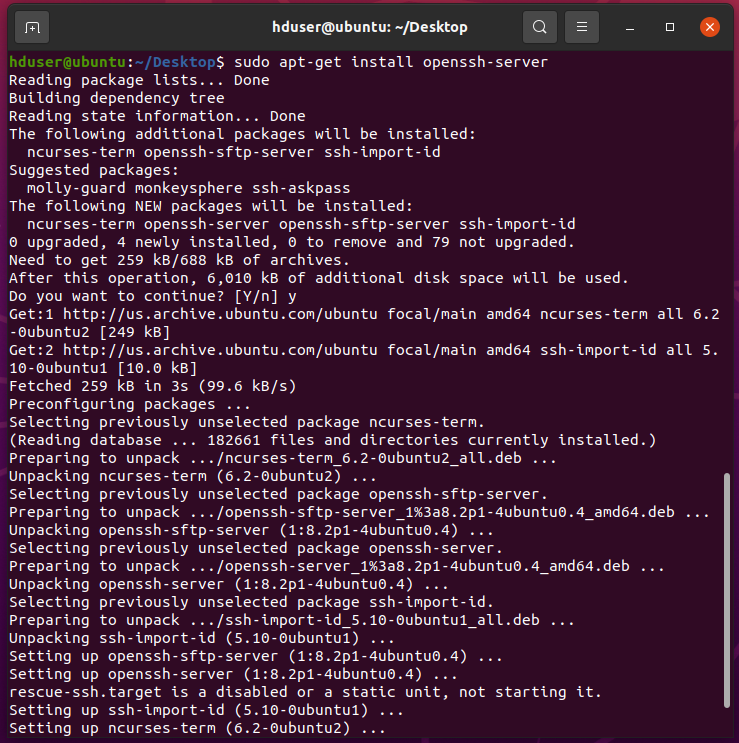Click the line The following NEW packages

(x=211, y=206)
